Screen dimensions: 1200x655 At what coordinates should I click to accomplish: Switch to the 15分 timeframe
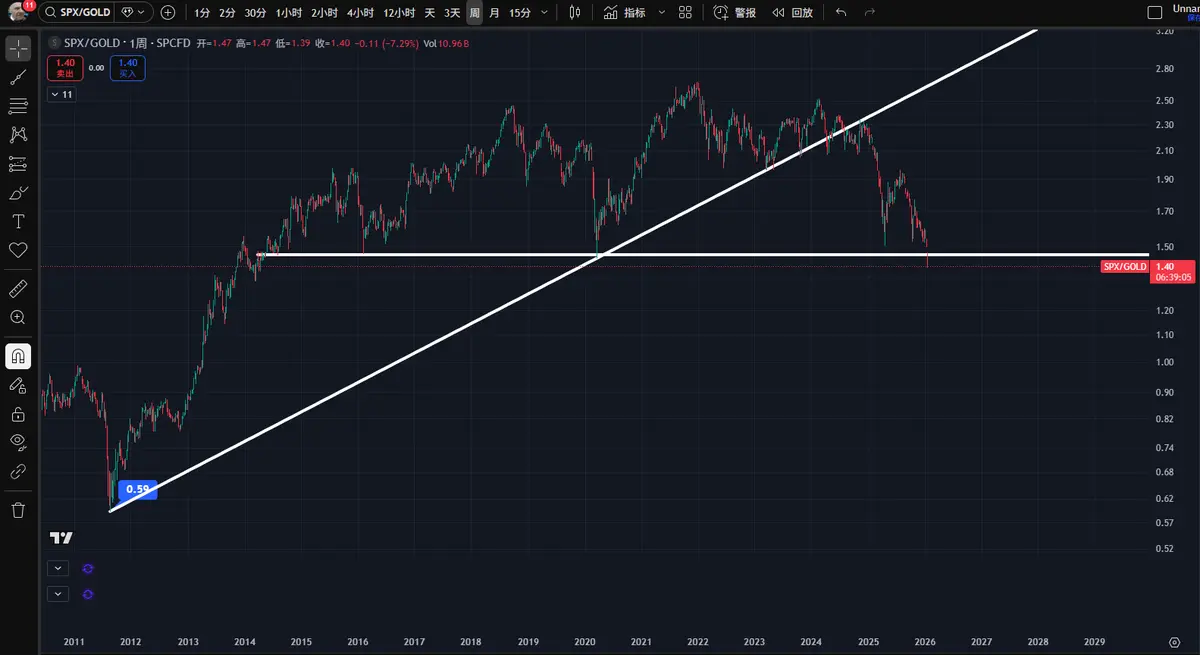tap(520, 13)
